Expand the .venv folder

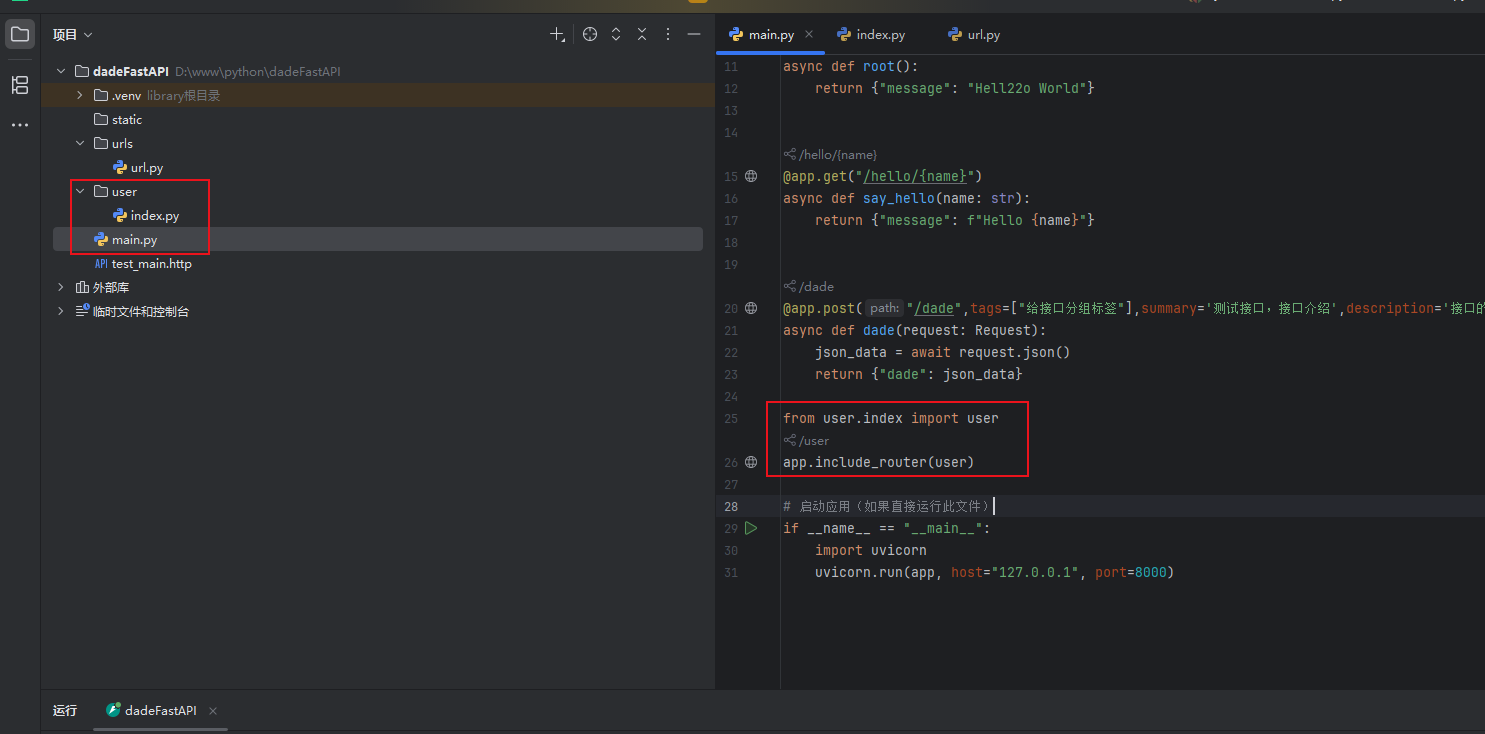click(x=80, y=96)
